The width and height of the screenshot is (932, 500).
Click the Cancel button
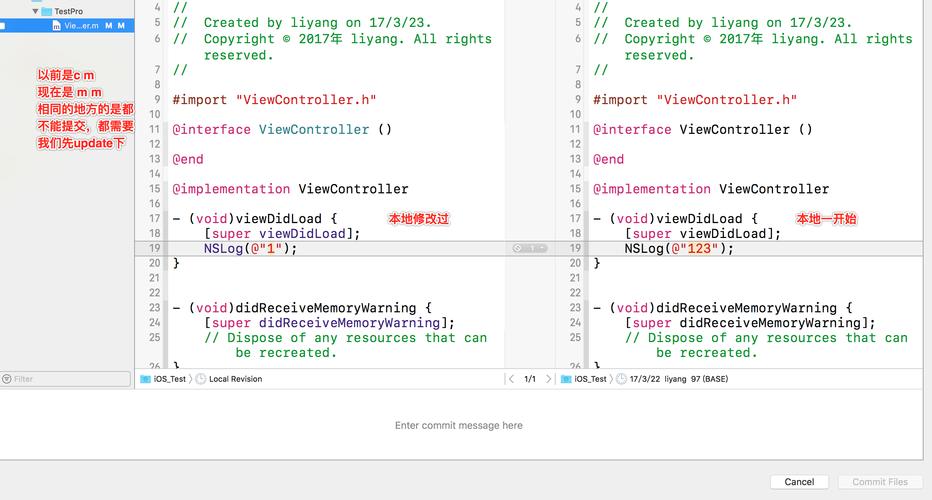pyautogui.click(x=799, y=482)
